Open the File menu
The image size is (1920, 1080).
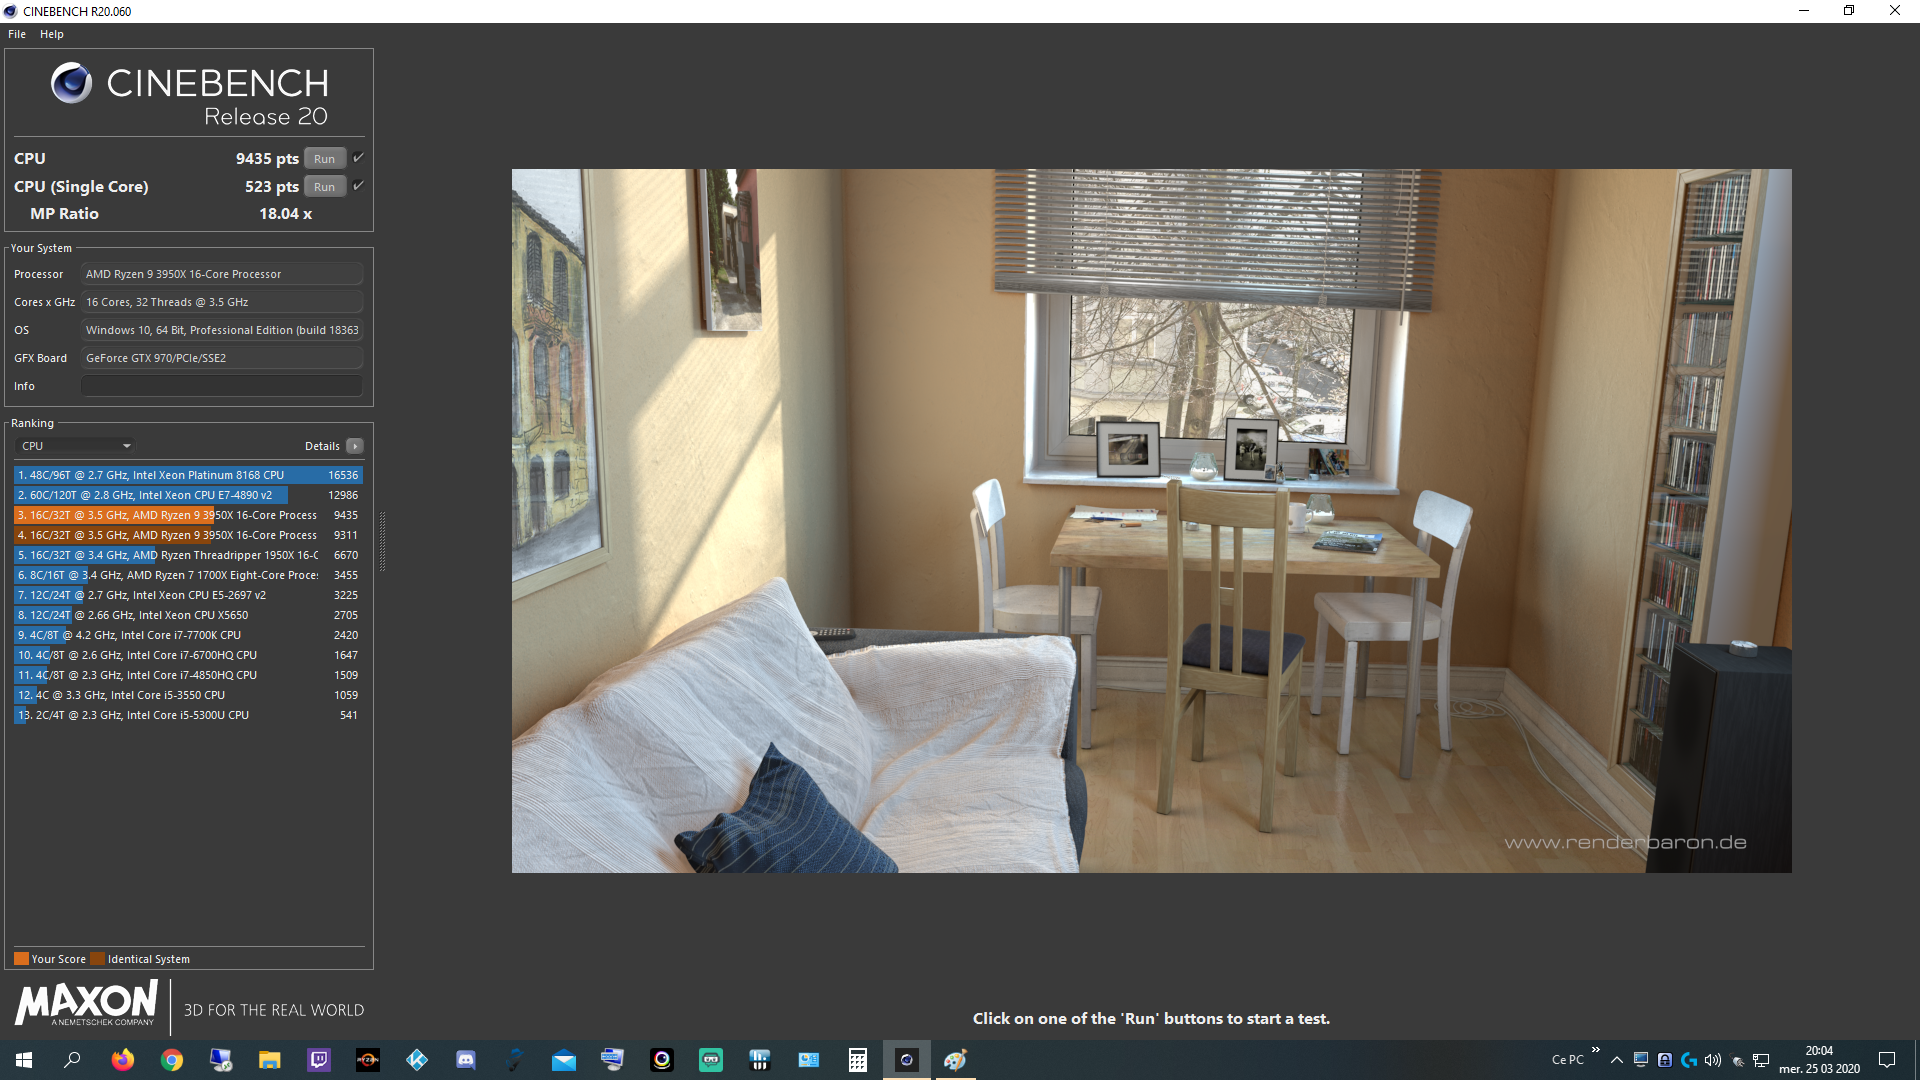(17, 34)
